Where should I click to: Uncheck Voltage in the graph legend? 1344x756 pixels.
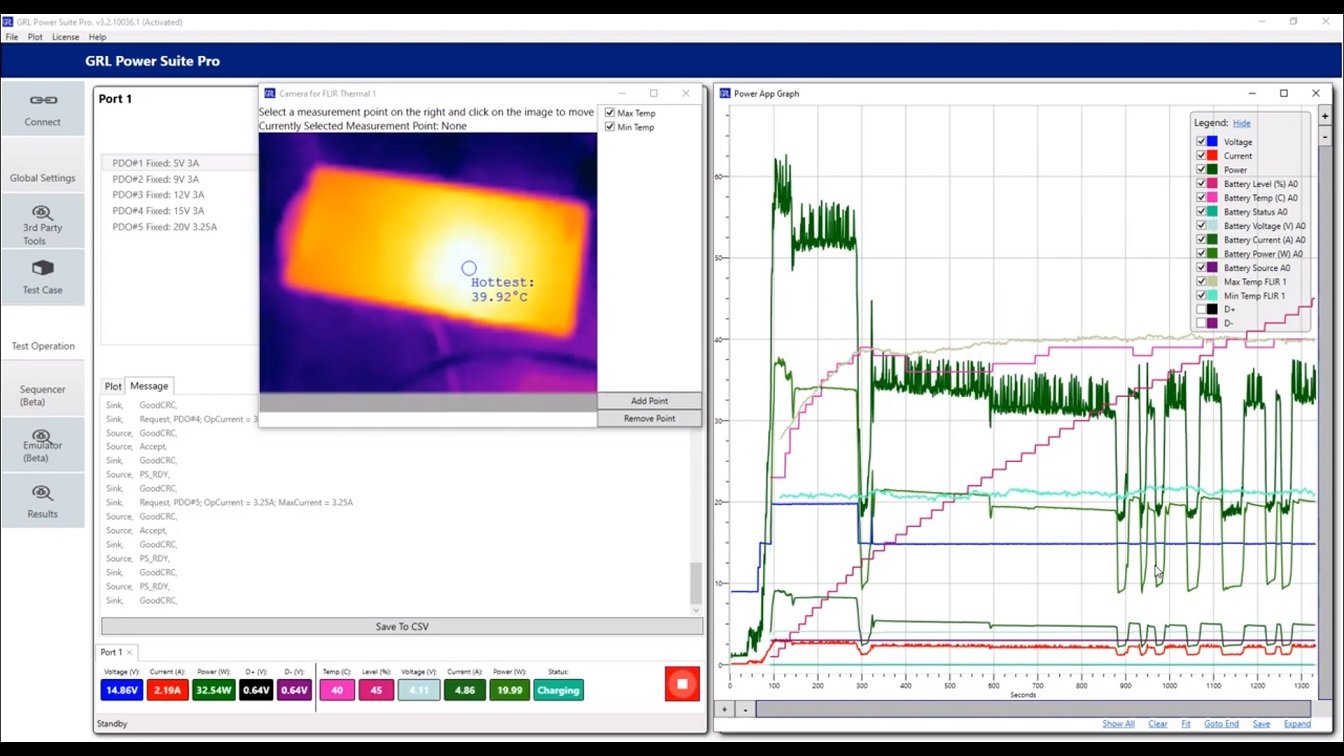pyautogui.click(x=1201, y=142)
